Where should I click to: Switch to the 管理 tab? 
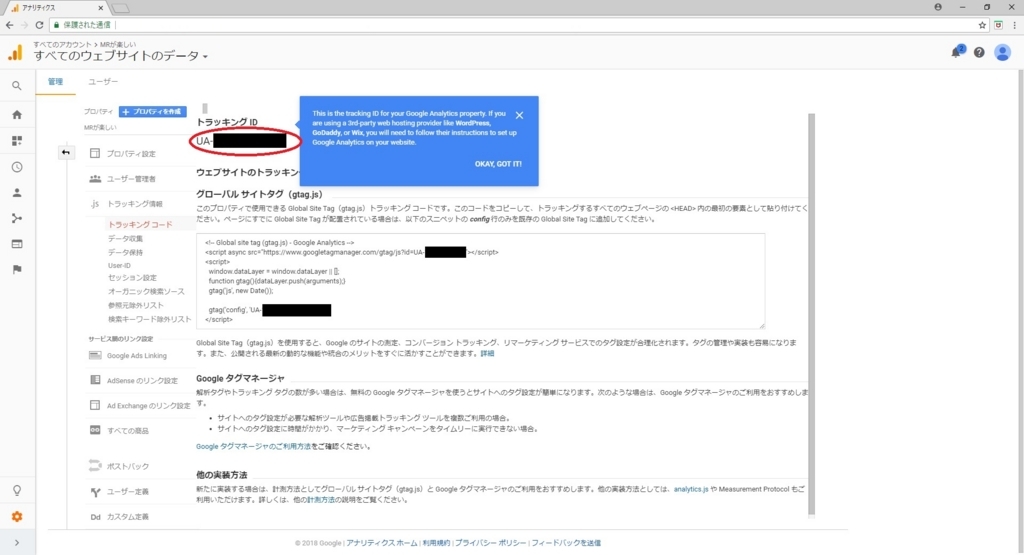56,82
